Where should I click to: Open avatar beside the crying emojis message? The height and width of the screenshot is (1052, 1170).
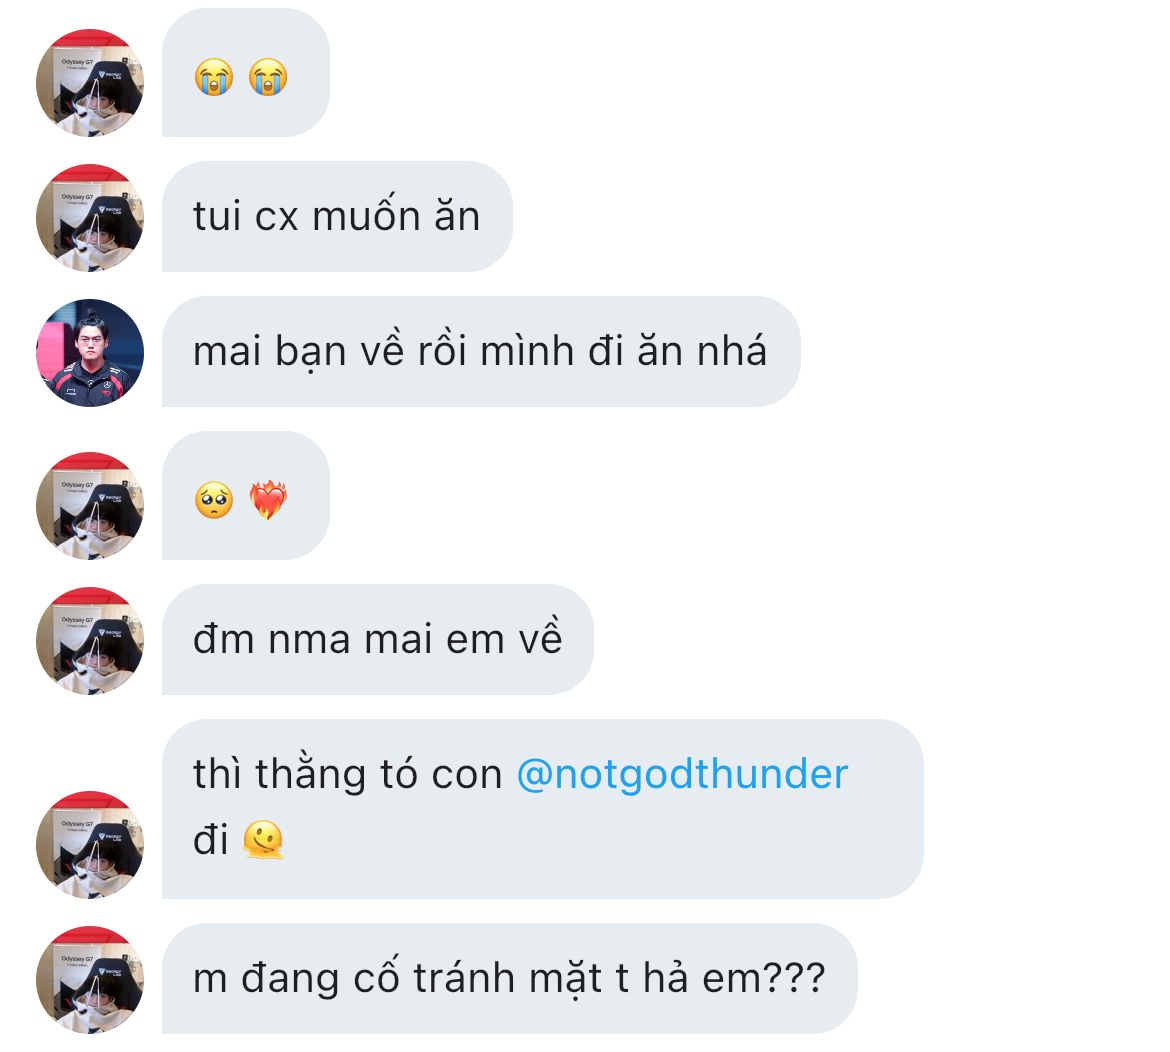tap(90, 83)
